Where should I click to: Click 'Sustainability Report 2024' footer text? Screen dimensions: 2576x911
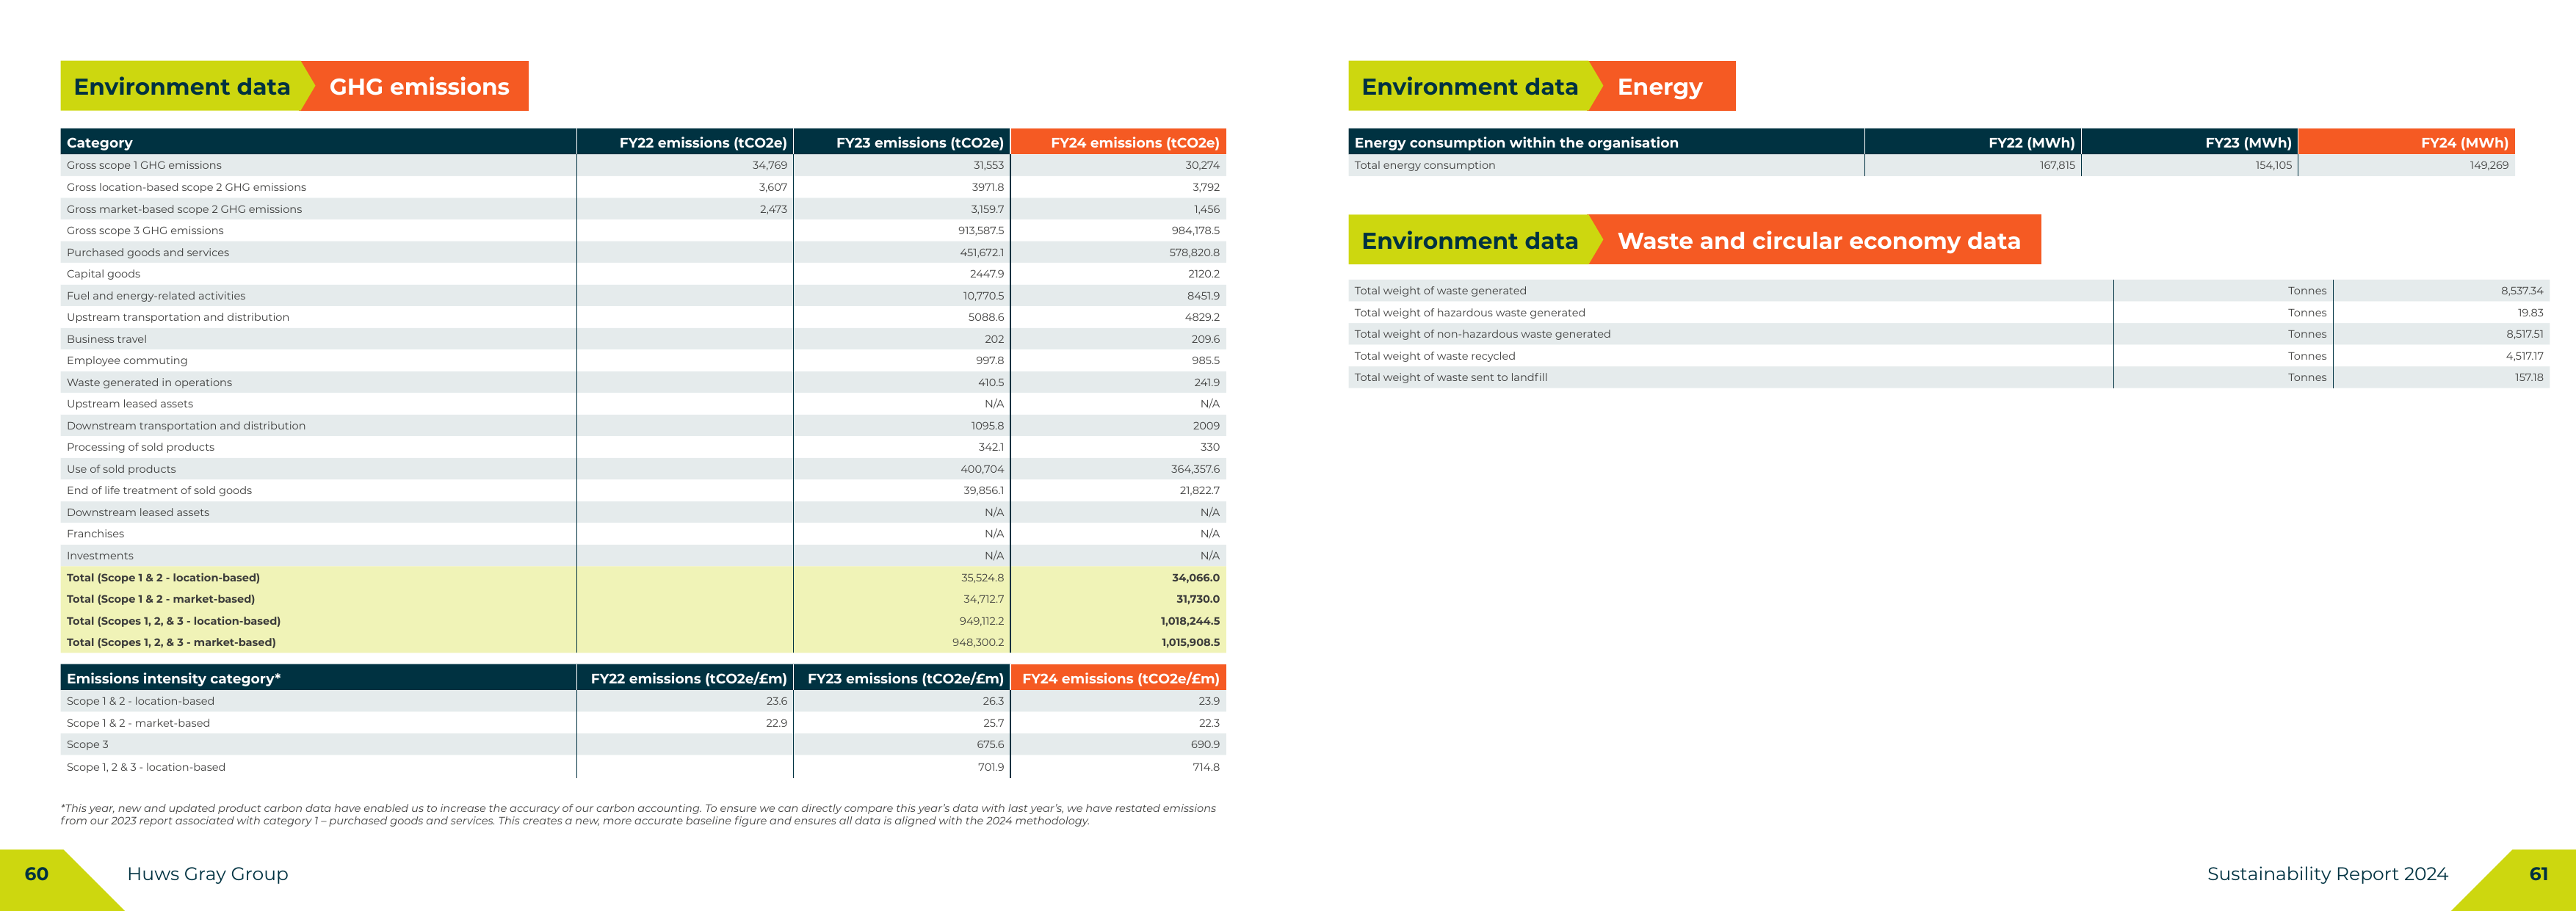click(2327, 874)
